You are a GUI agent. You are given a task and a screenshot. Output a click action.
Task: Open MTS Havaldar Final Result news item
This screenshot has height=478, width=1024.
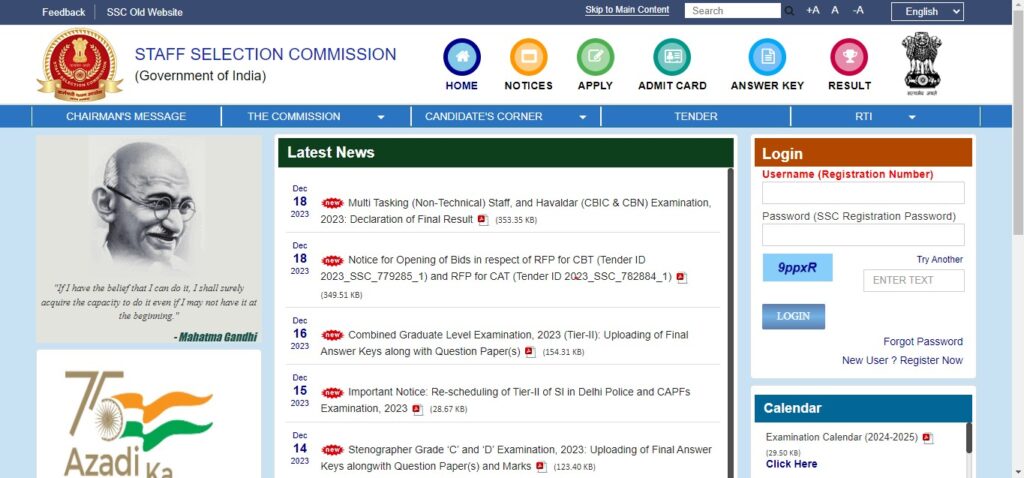tap(516, 211)
